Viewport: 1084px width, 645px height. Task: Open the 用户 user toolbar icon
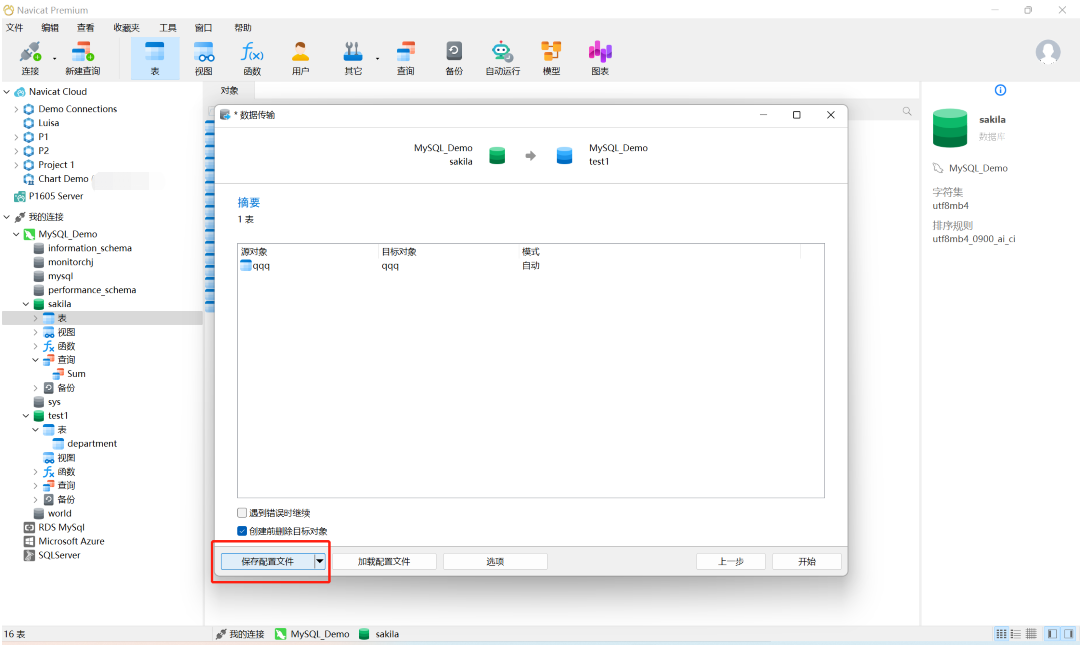300,56
